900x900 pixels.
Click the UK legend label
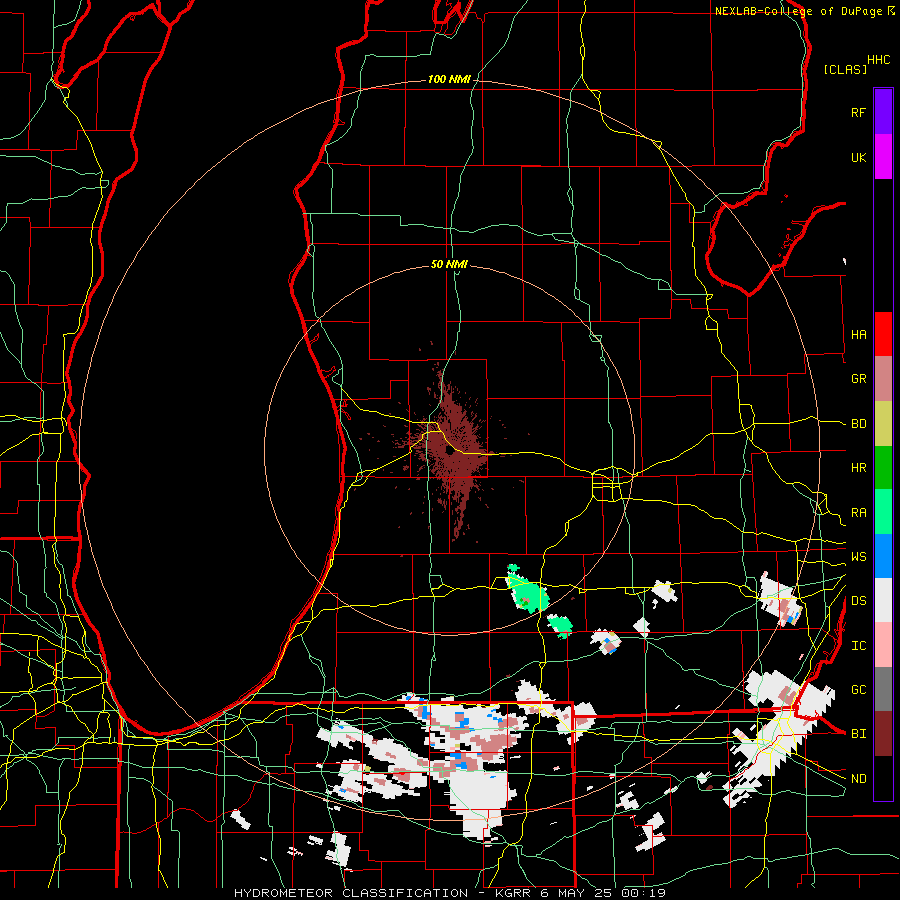point(858,157)
